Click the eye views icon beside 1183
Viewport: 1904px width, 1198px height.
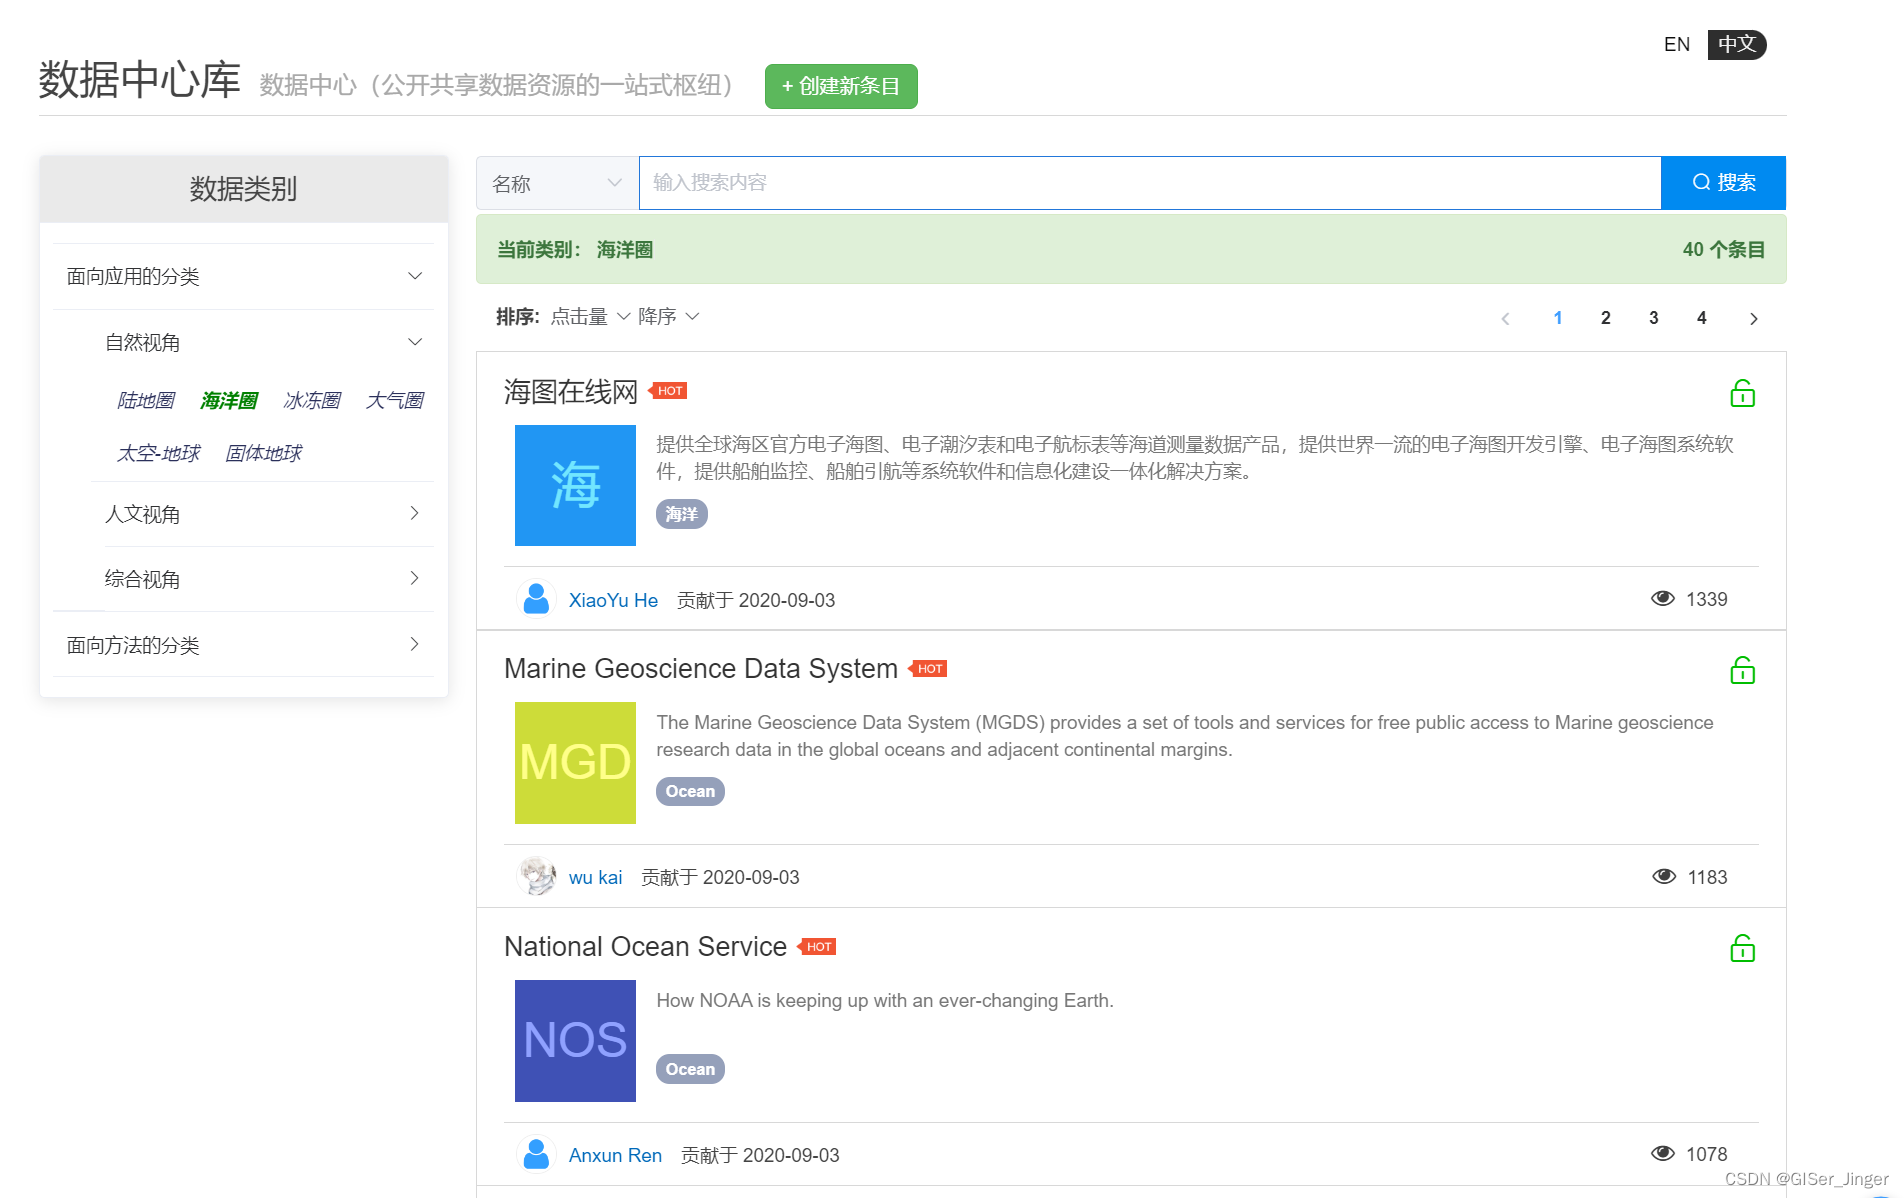point(1664,876)
